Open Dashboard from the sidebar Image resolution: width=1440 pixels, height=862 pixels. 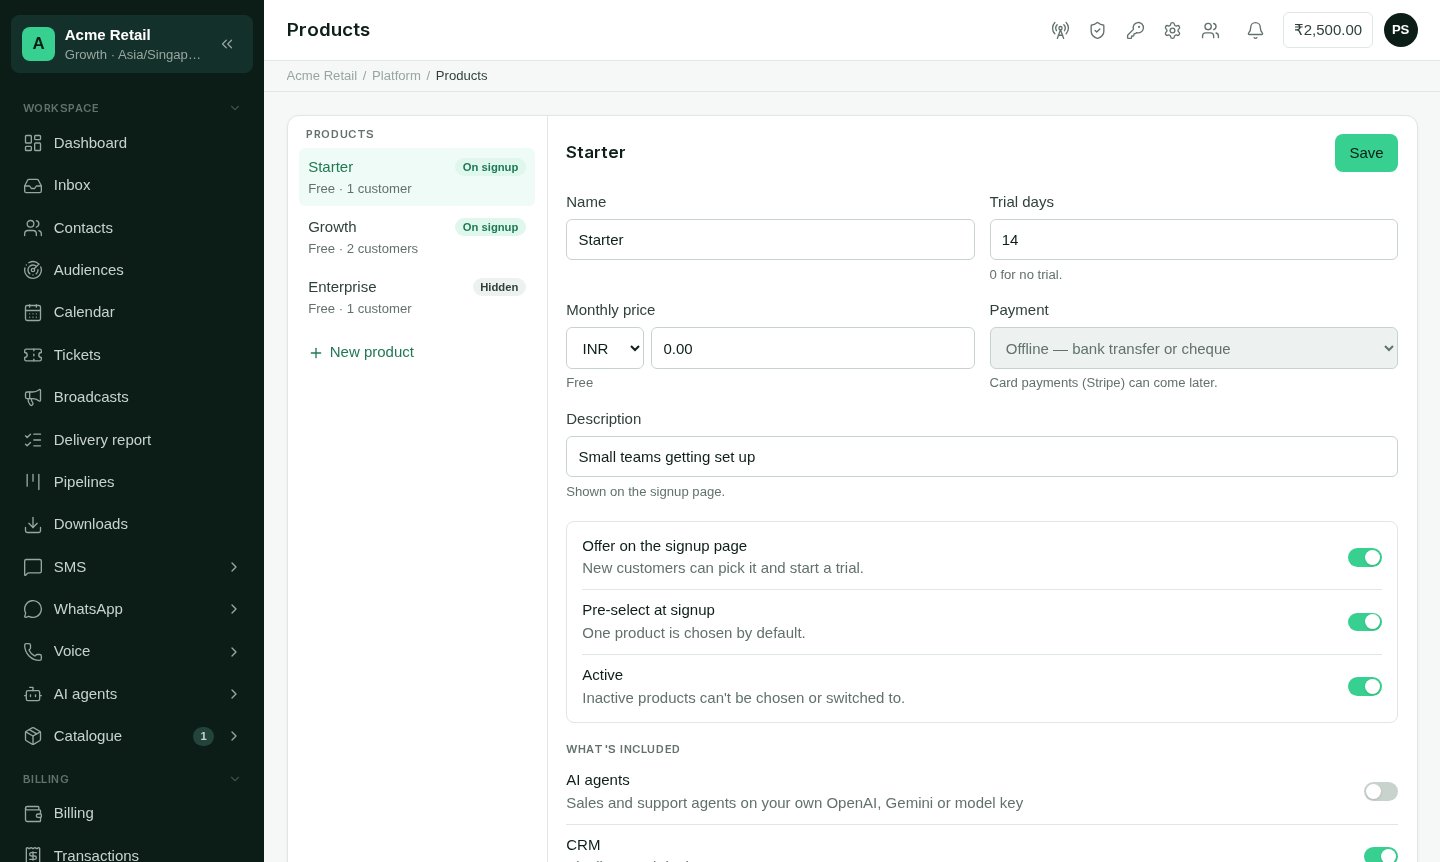pos(132,143)
